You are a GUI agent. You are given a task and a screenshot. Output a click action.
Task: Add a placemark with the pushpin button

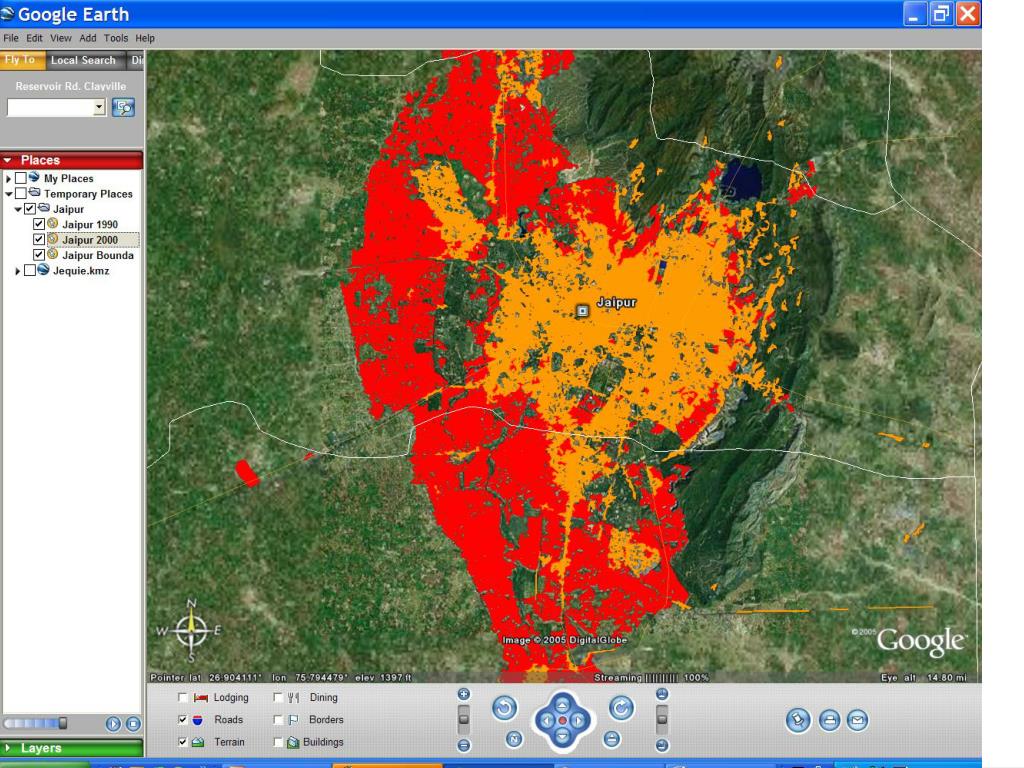coord(798,720)
